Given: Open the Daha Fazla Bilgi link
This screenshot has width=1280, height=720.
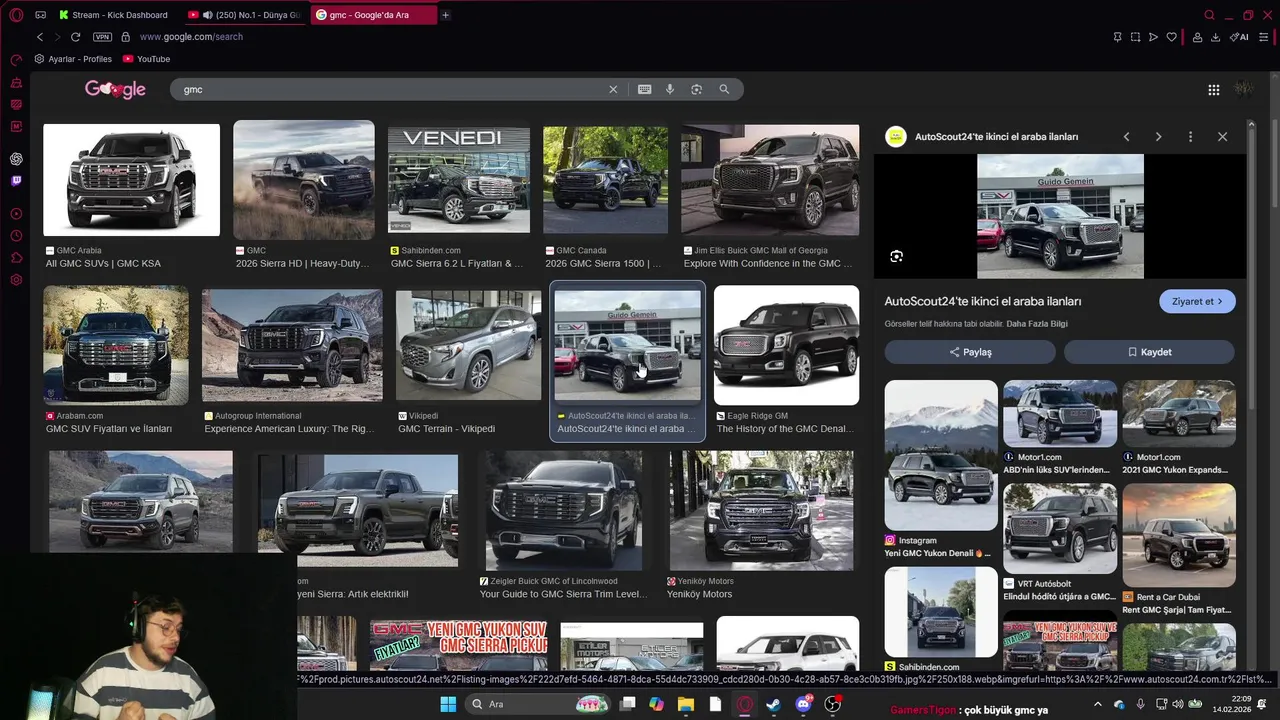Looking at the screenshot, I should pos(1037,324).
